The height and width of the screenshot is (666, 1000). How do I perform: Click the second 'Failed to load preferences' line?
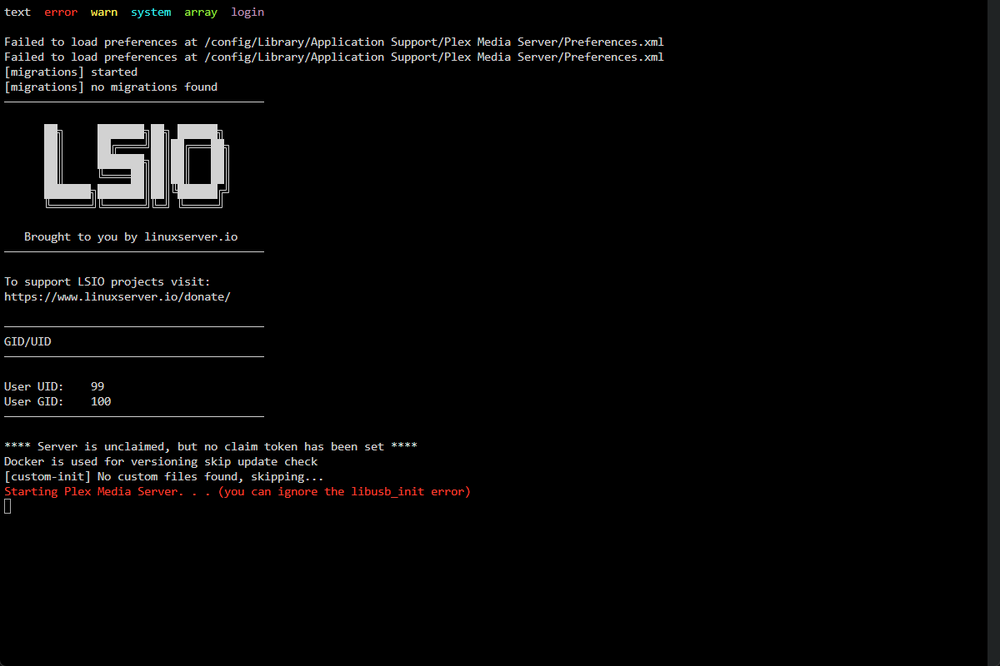[334, 57]
